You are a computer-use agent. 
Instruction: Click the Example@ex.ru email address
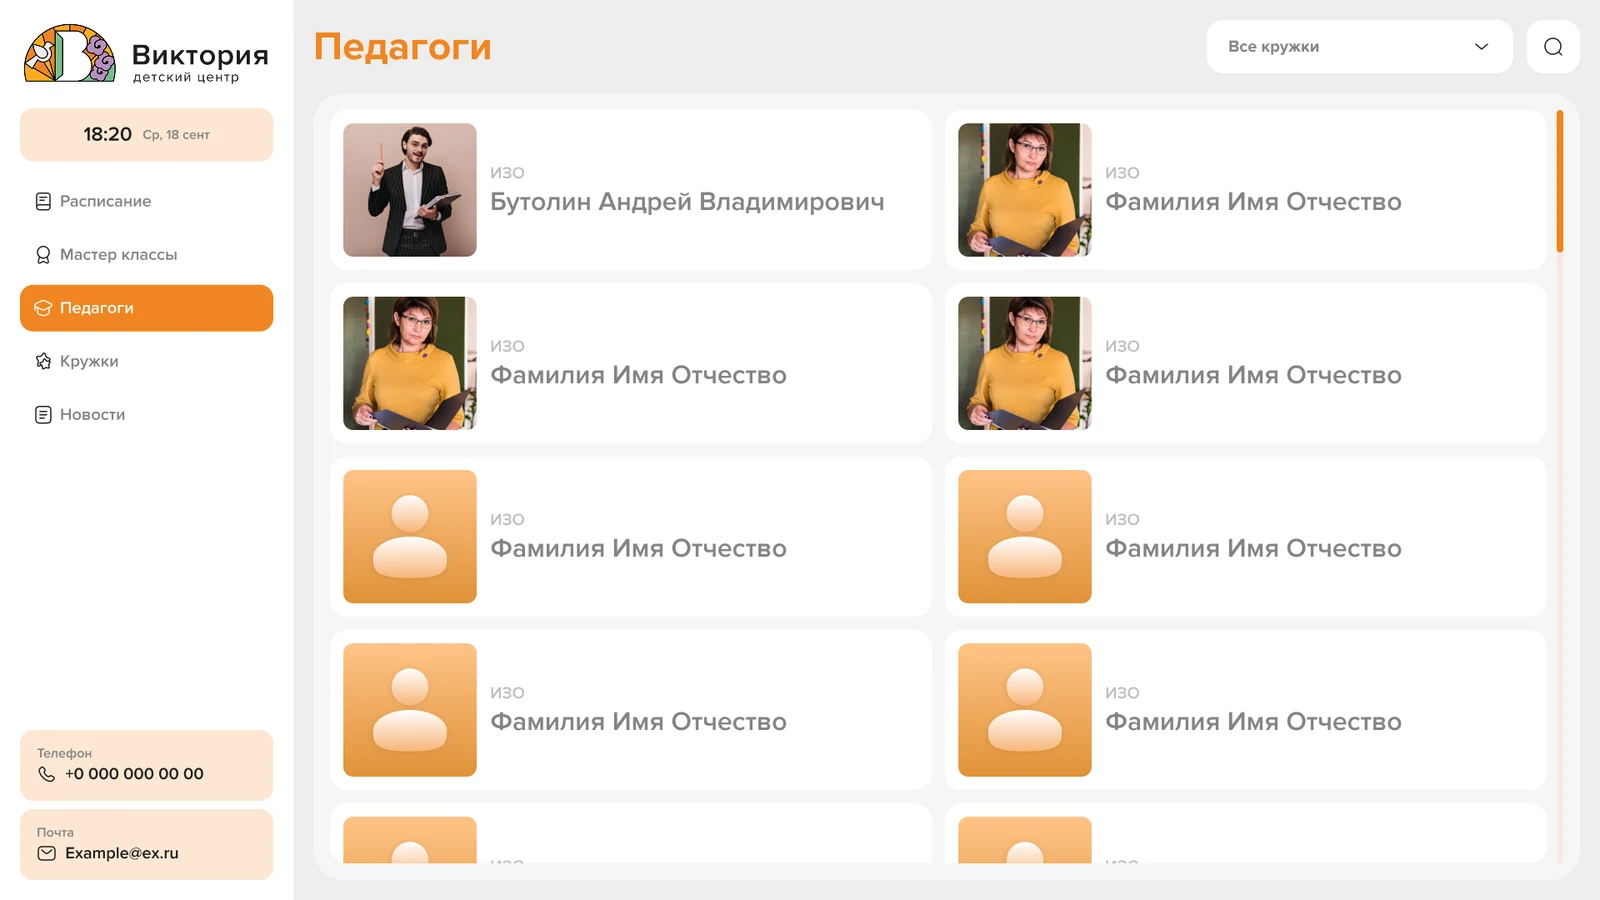(122, 853)
